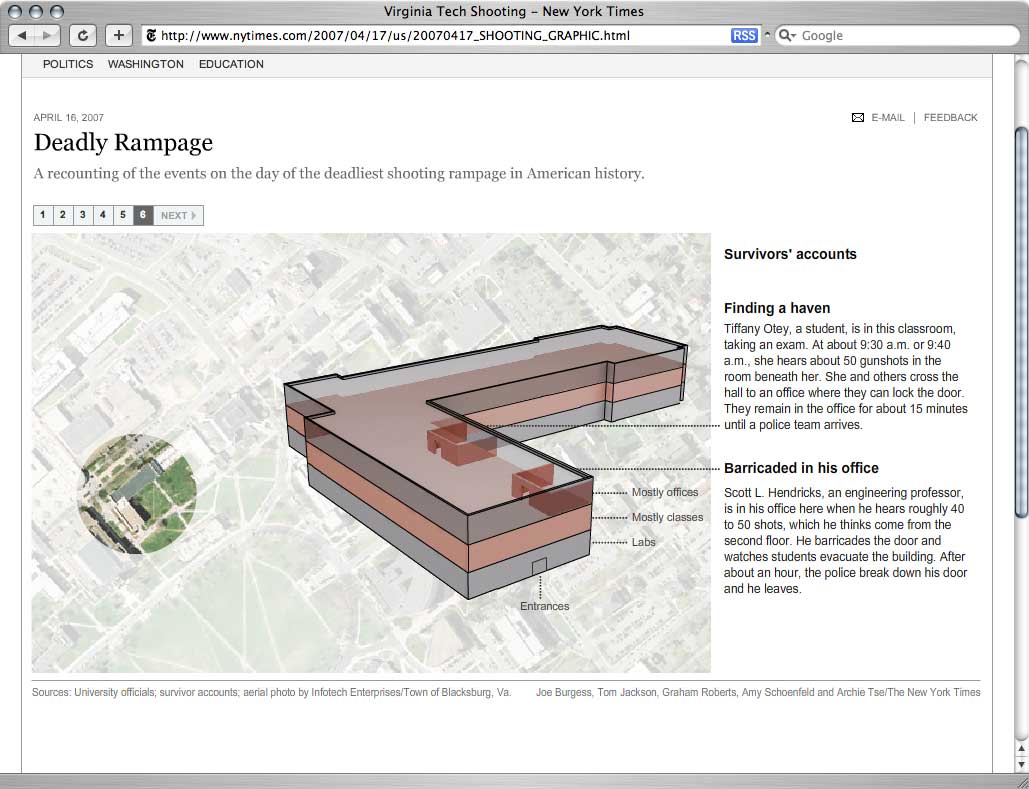
Task: Open the EDUCATION section
Action: pos(231,64)
